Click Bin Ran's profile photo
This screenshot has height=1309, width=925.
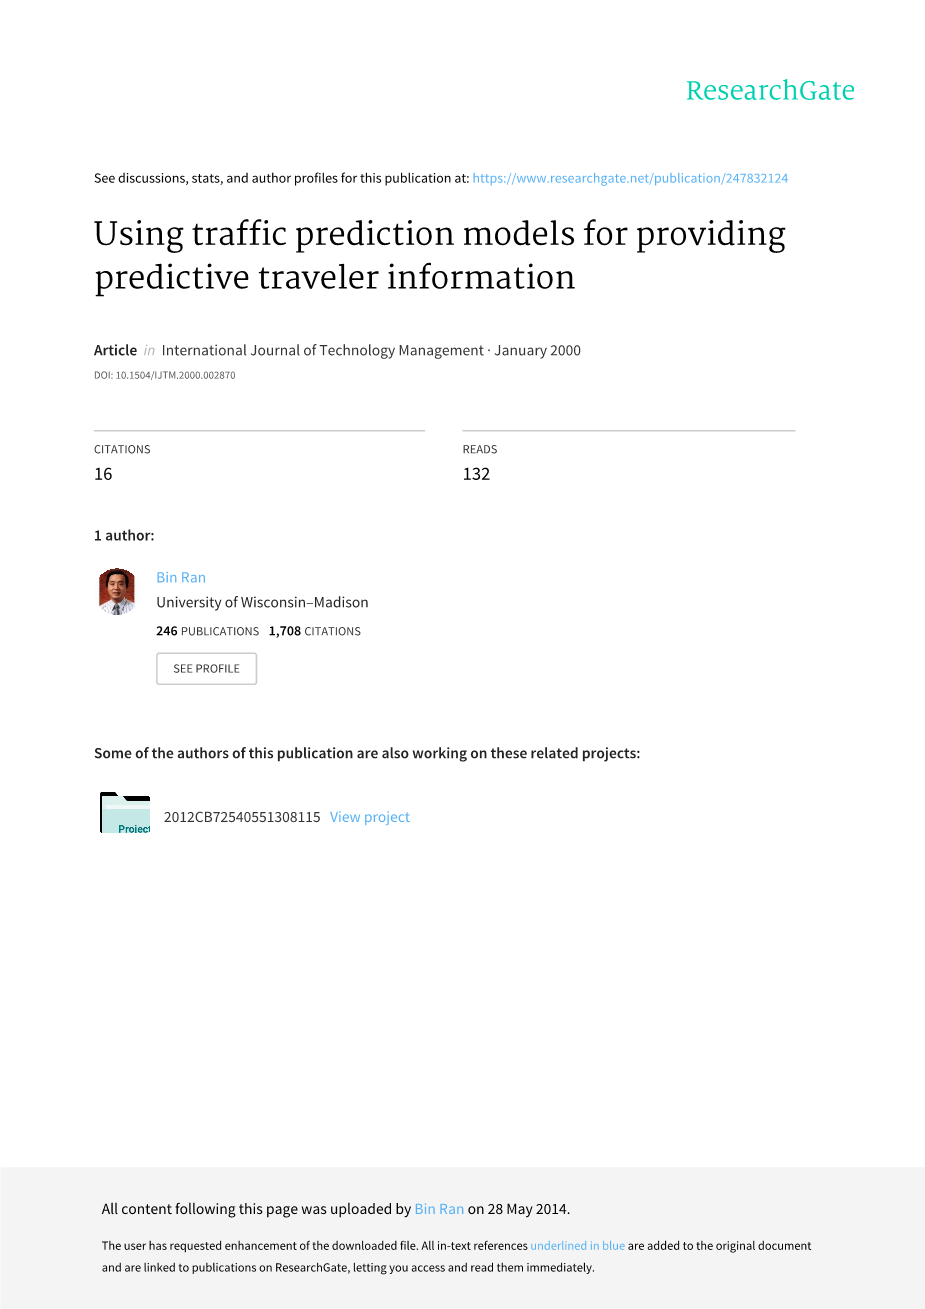click(x=117, y=591)
